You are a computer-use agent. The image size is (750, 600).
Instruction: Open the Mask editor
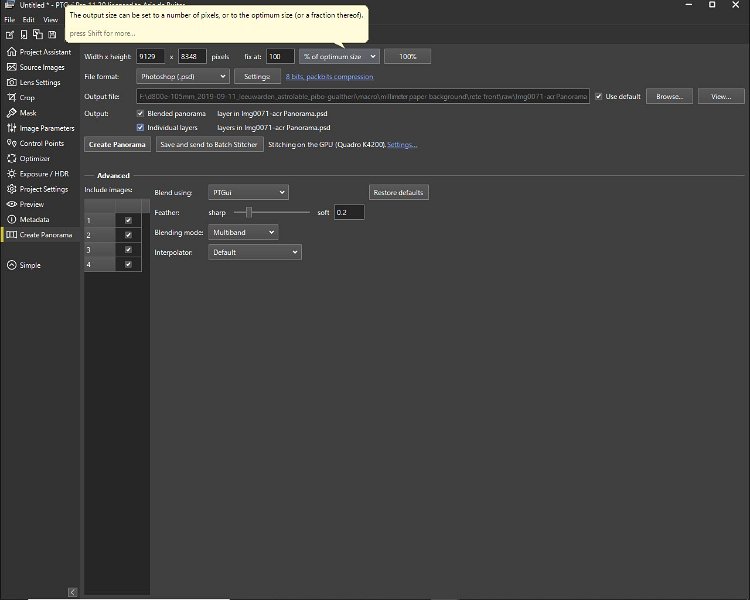pyautogui.click(x=28, y=113)
